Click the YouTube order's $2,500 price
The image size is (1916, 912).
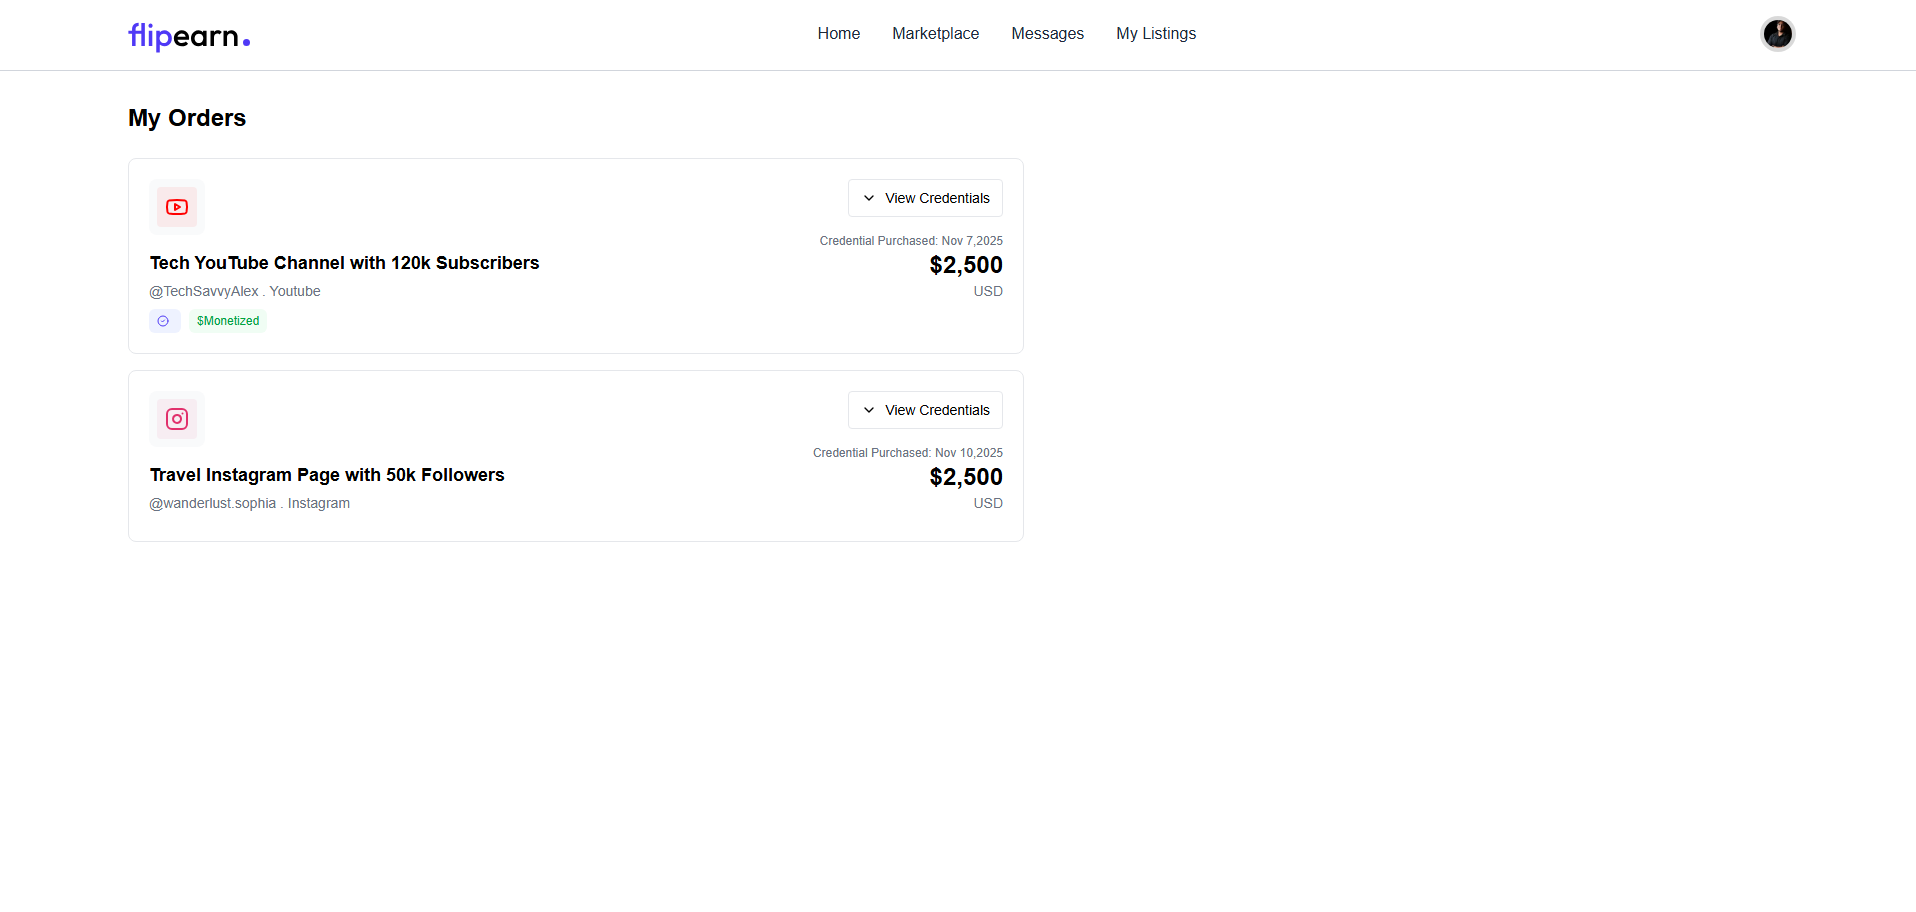(965, 265)
